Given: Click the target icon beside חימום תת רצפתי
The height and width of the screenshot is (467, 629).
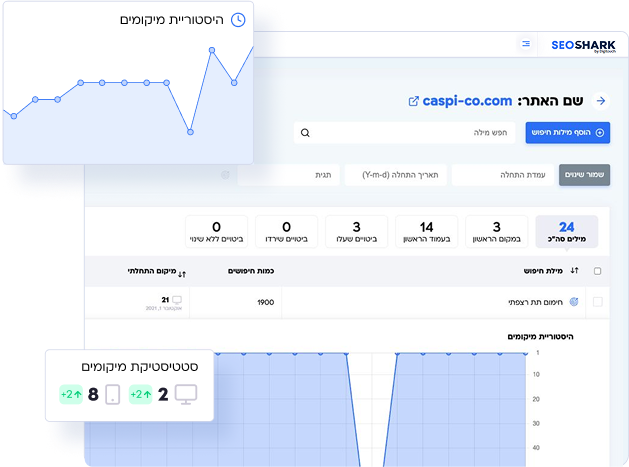Looking at the screenshot, I should pos(574,302).
